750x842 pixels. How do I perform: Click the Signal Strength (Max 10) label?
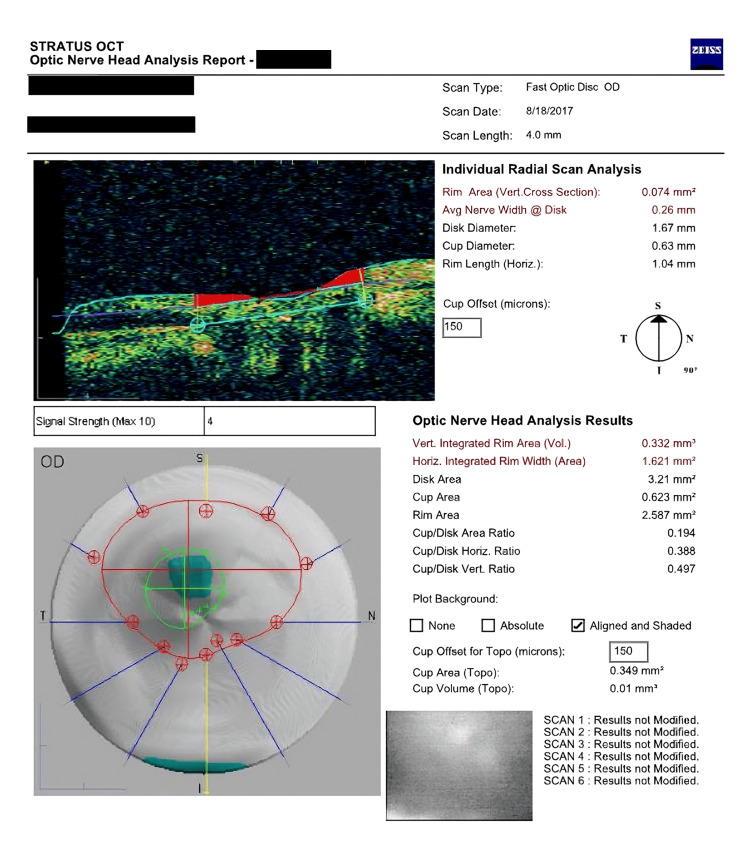tap(96, 422)
